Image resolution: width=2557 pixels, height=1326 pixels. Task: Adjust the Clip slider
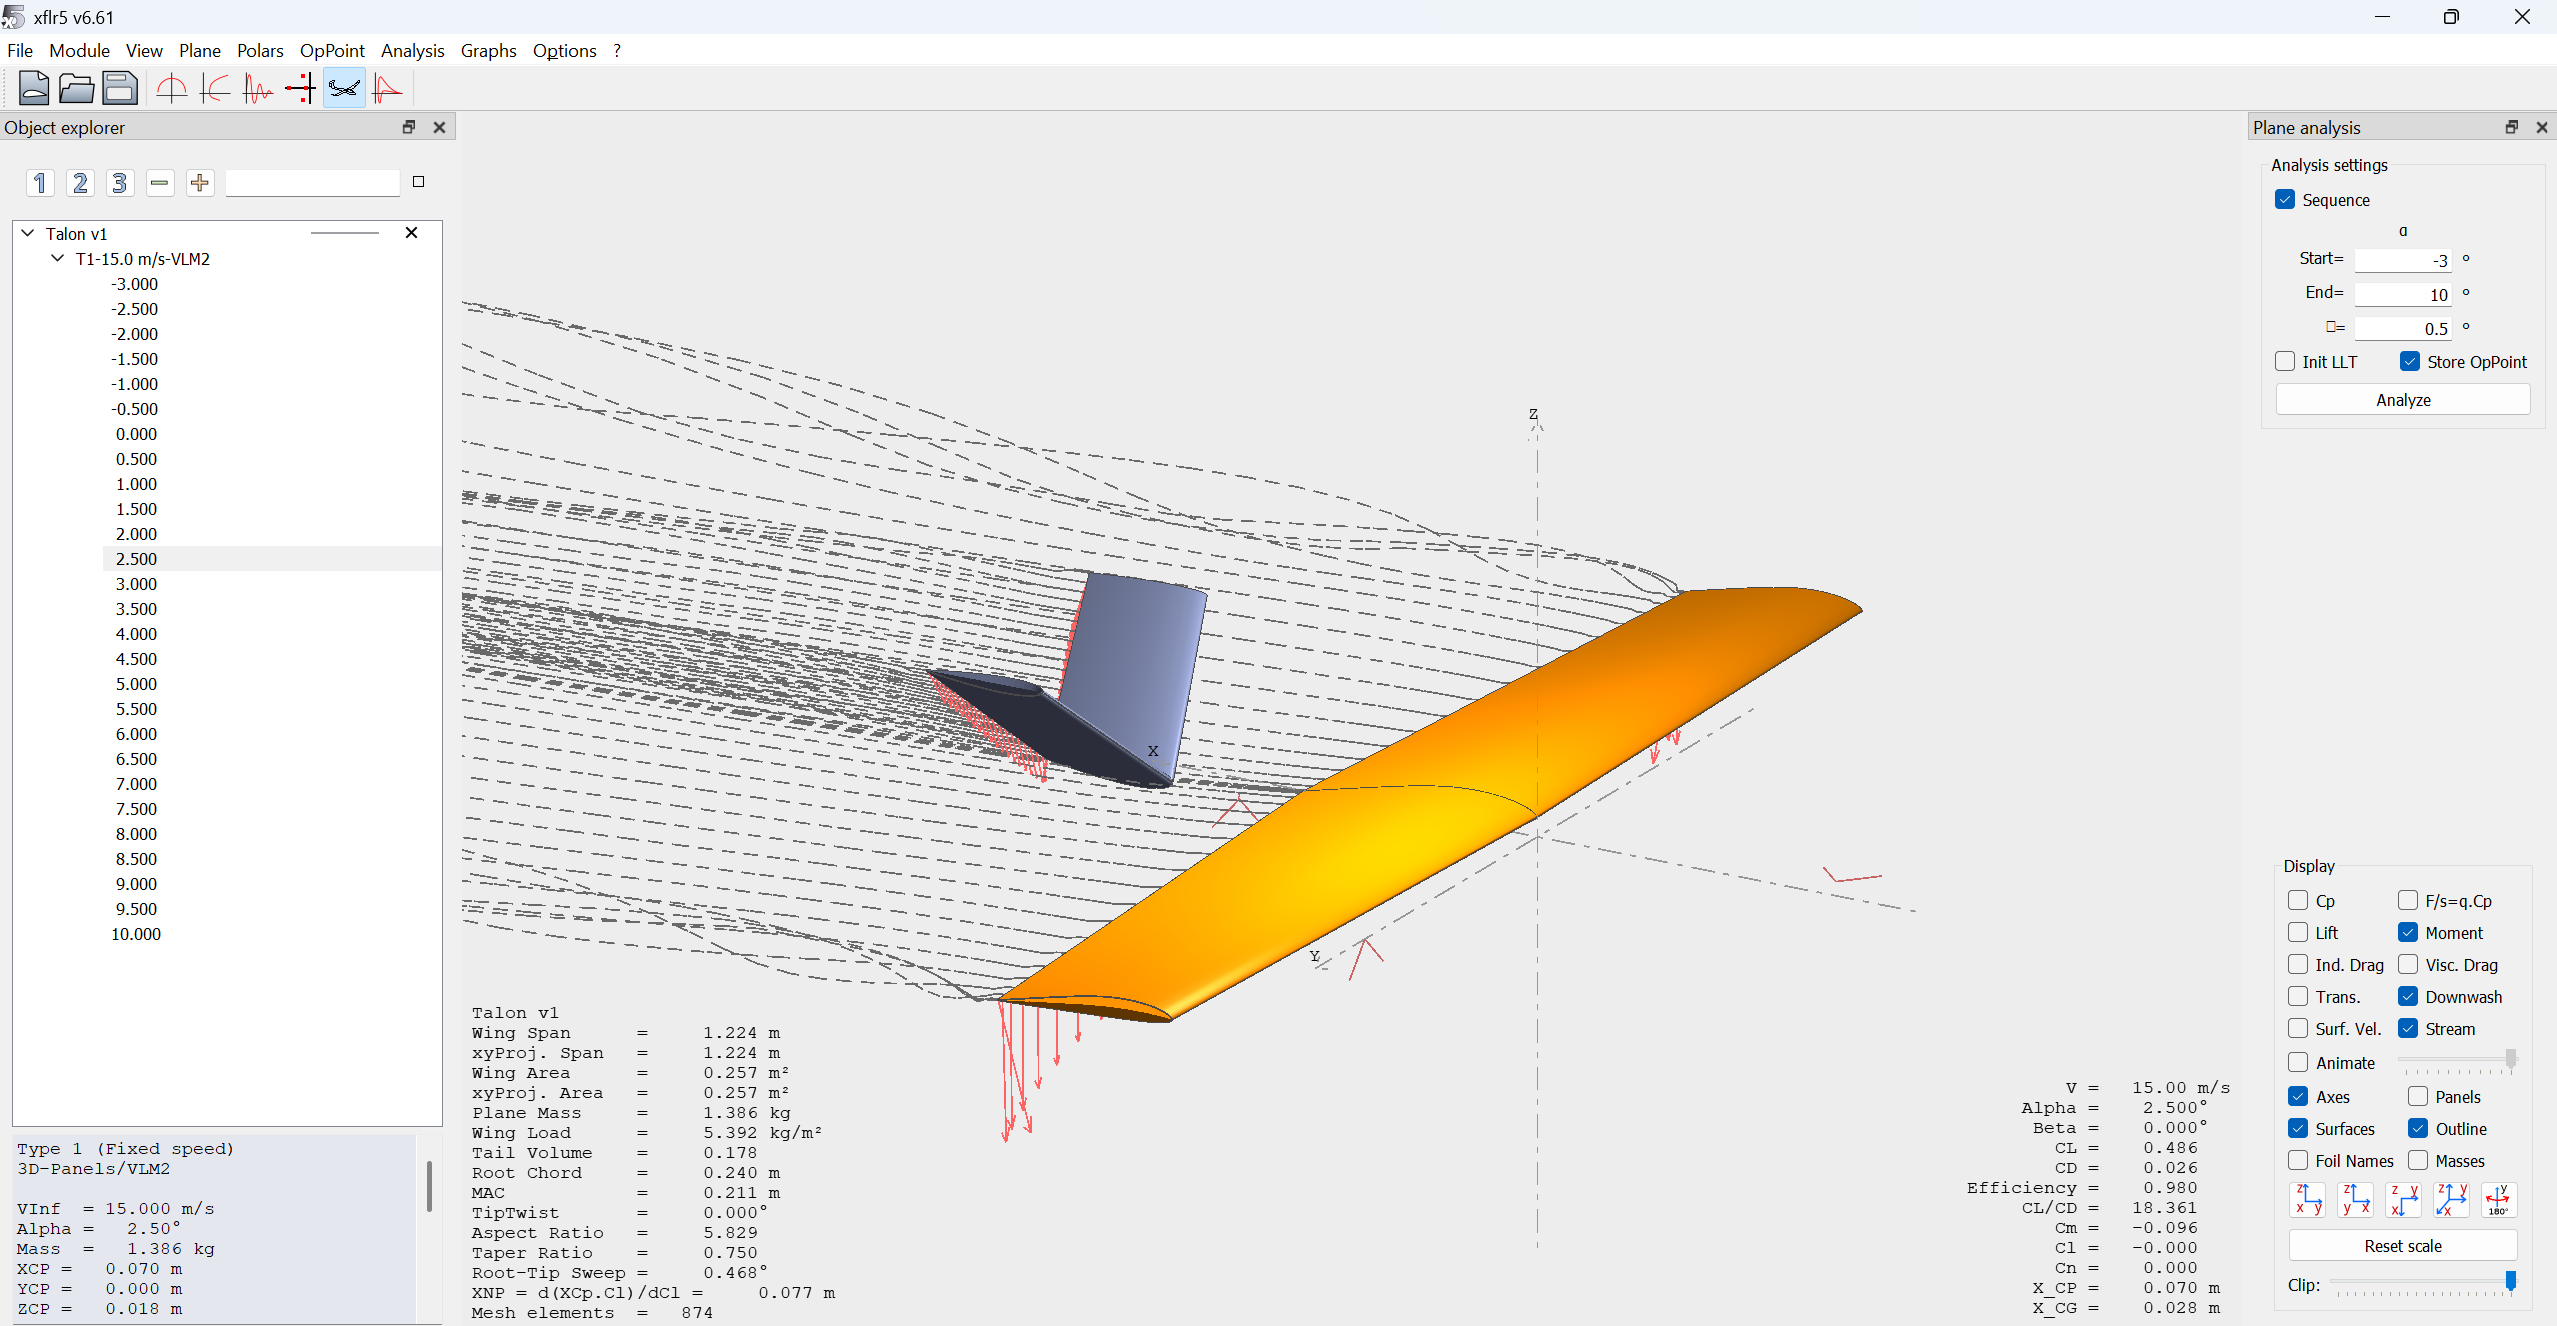tap(2422, 1283)
